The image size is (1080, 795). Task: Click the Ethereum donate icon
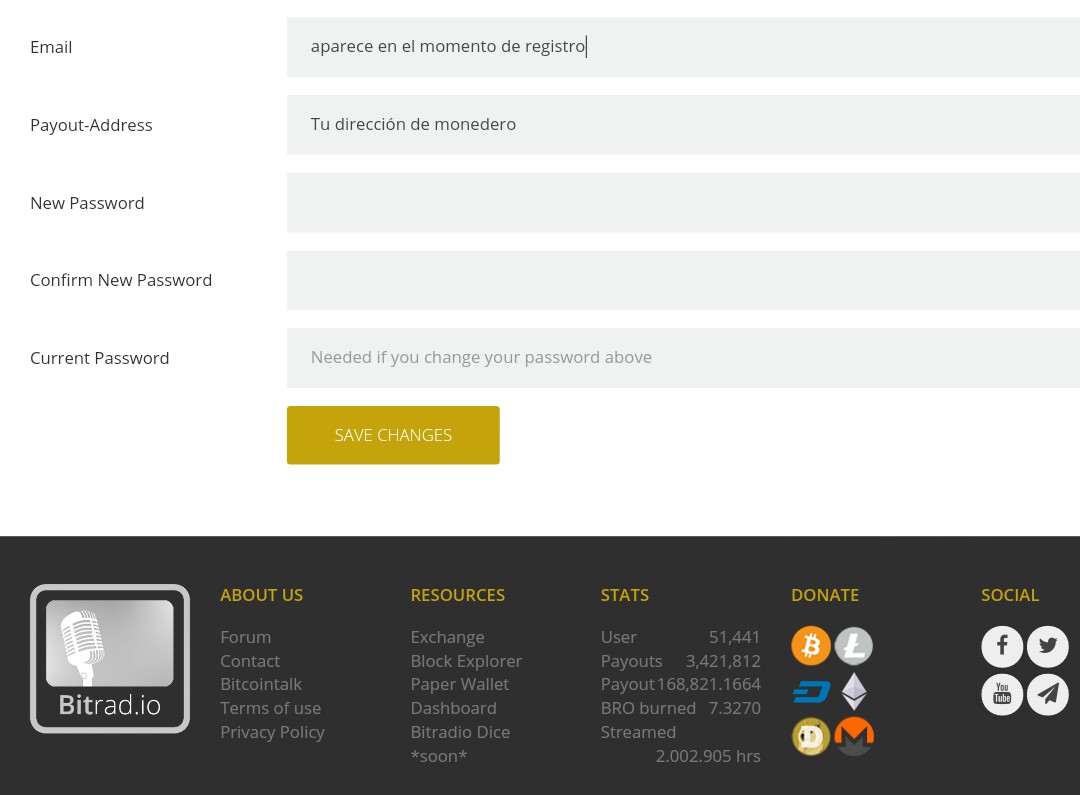coord(854,692)
